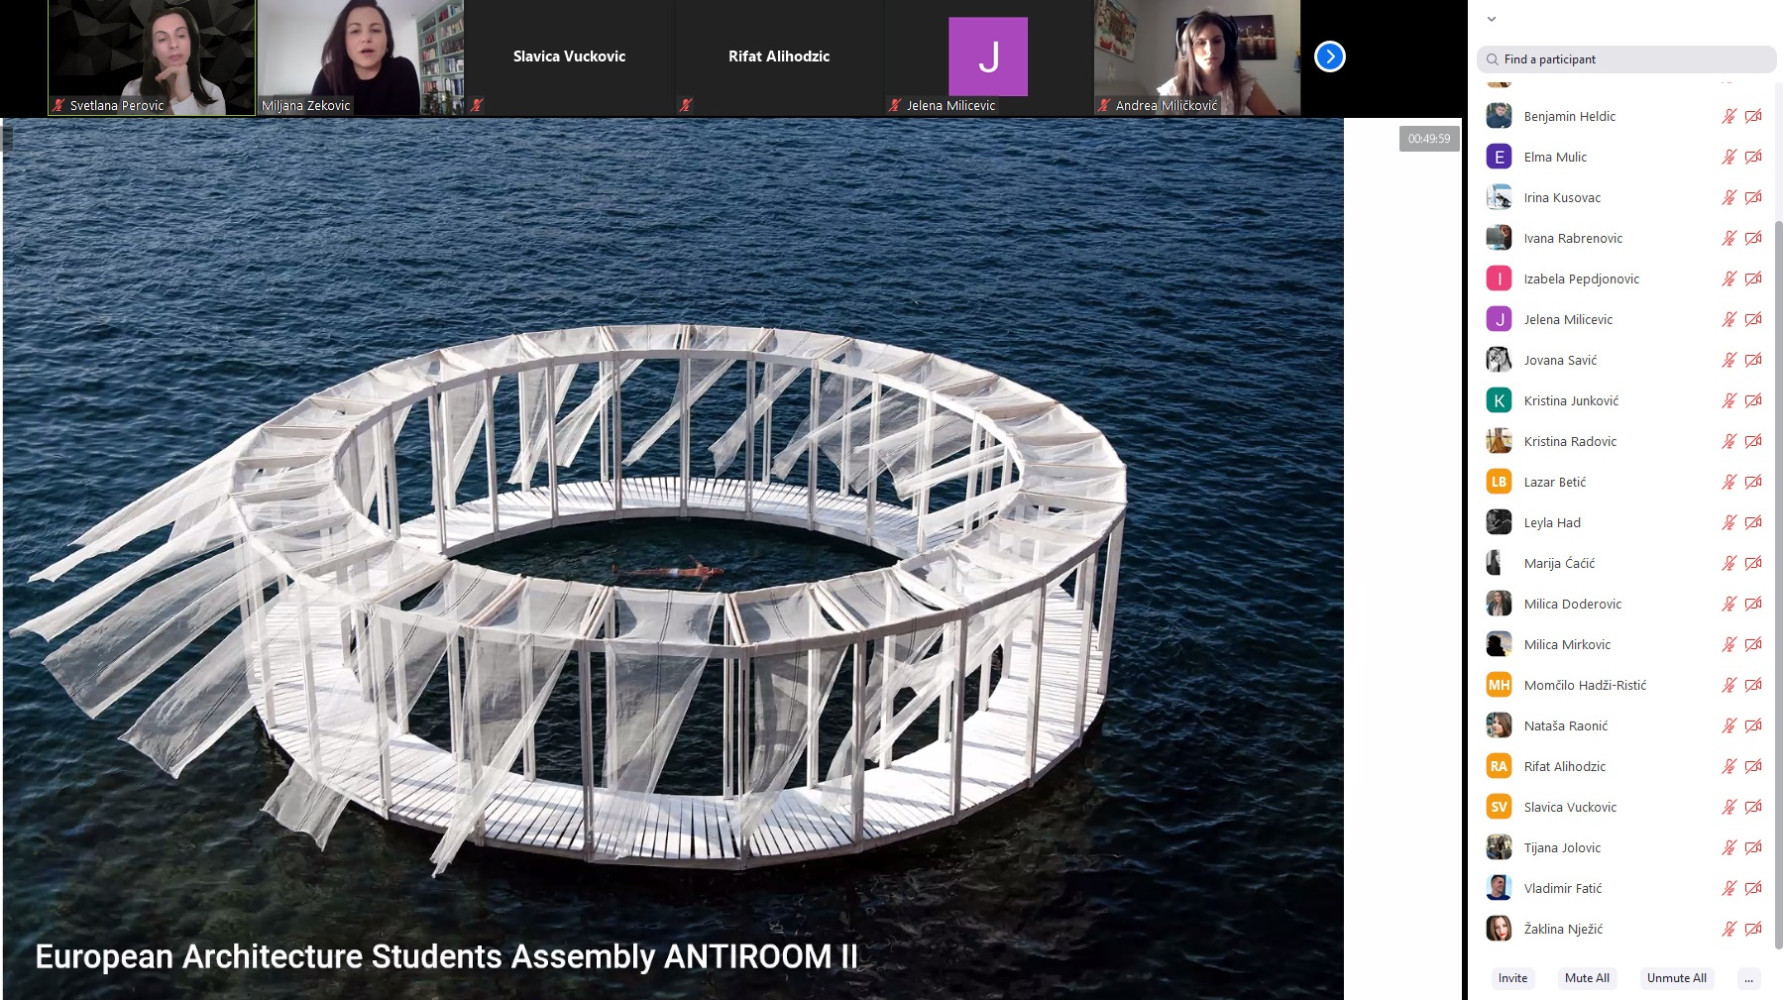Image resolution: width=1784 pixels, height=1000 pixels.
Task: Click Lazar Betić's muted microphone icon
Action: click(1728, 482)
